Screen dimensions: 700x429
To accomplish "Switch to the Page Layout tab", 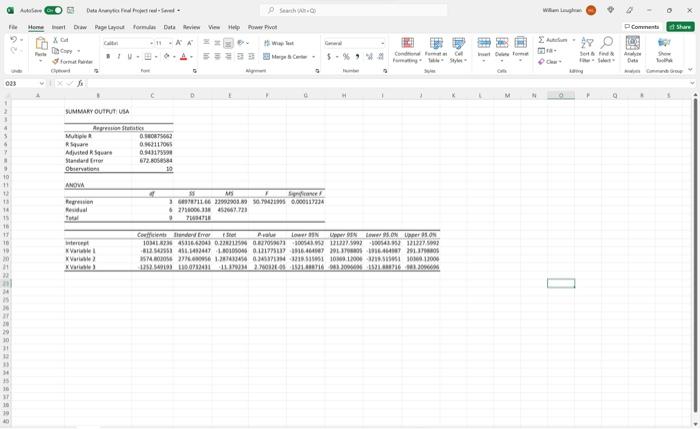I will tap(109, 27).
